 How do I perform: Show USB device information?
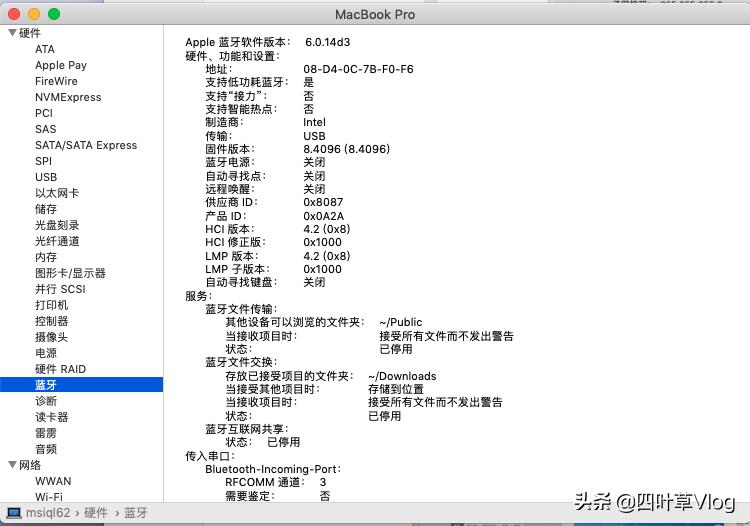coord(46,177)
